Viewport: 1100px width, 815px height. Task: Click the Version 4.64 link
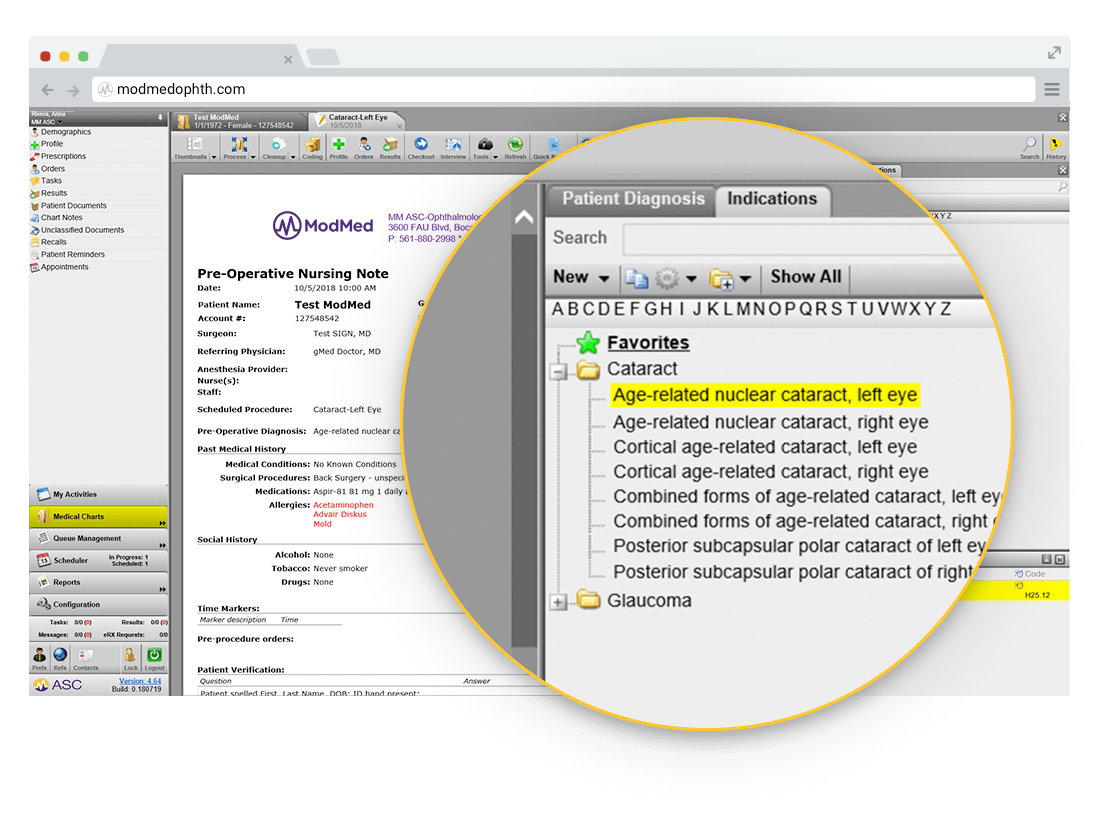(140, 681)
